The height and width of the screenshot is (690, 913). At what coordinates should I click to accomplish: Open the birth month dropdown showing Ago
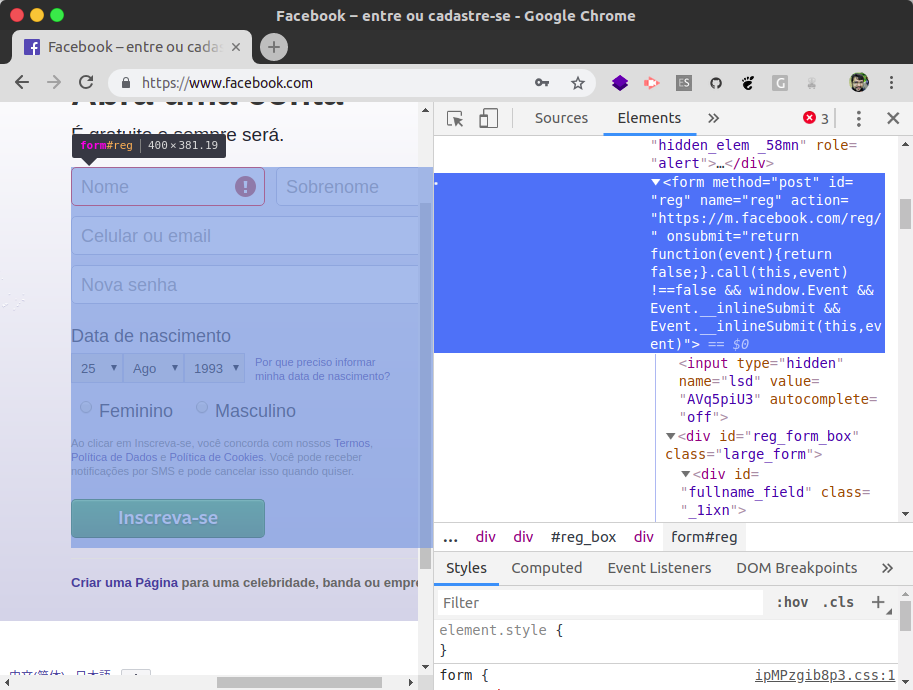tap(153, 368)
